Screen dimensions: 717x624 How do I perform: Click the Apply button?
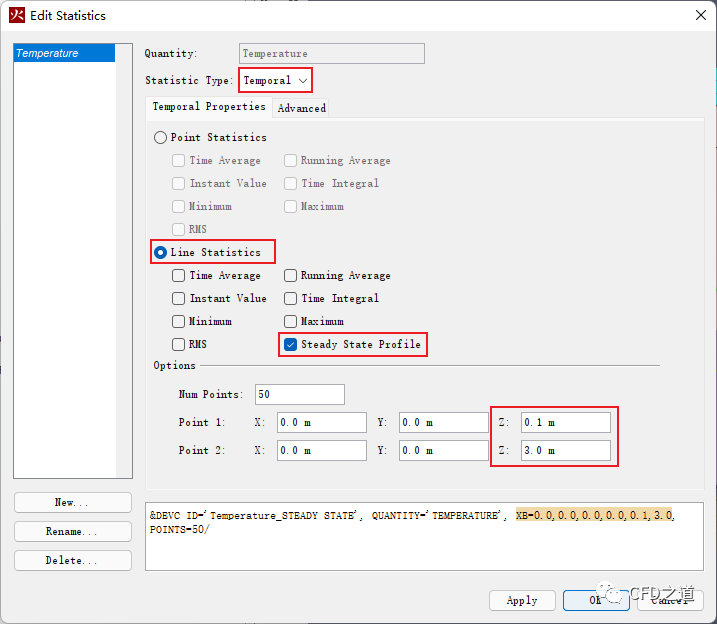(522, 600)
